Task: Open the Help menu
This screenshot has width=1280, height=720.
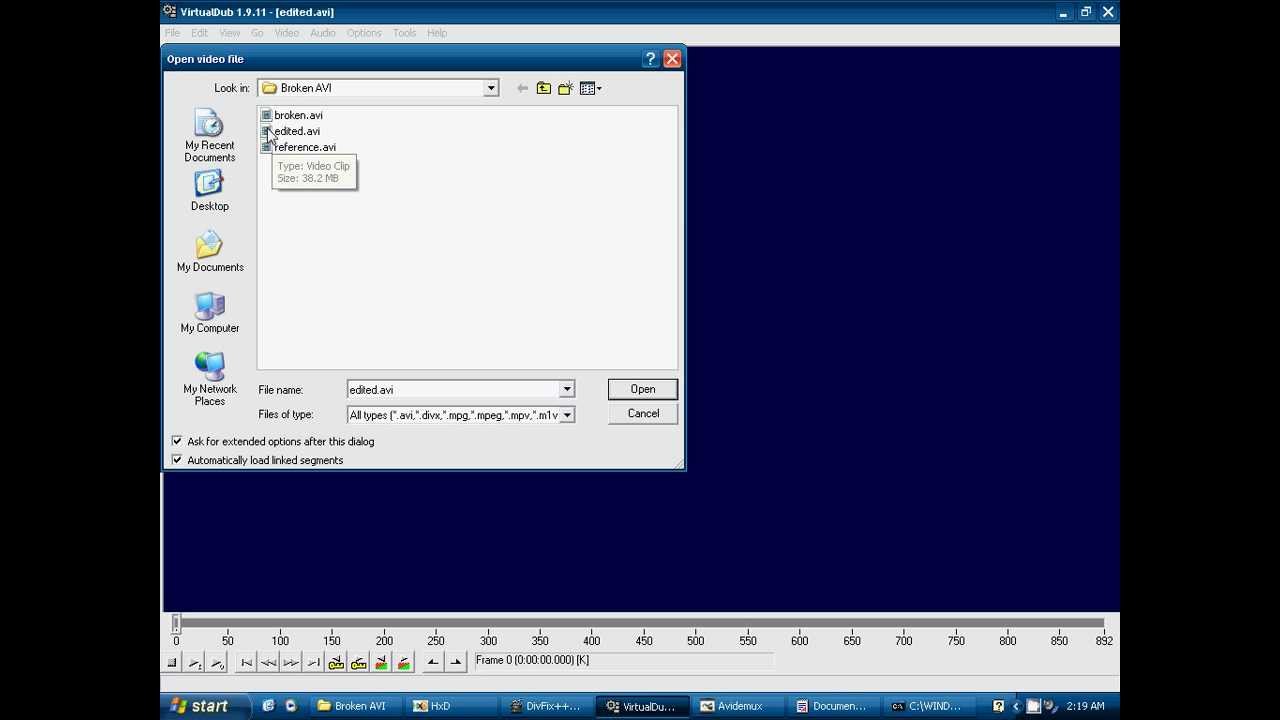Action: (x=437, y=33)
